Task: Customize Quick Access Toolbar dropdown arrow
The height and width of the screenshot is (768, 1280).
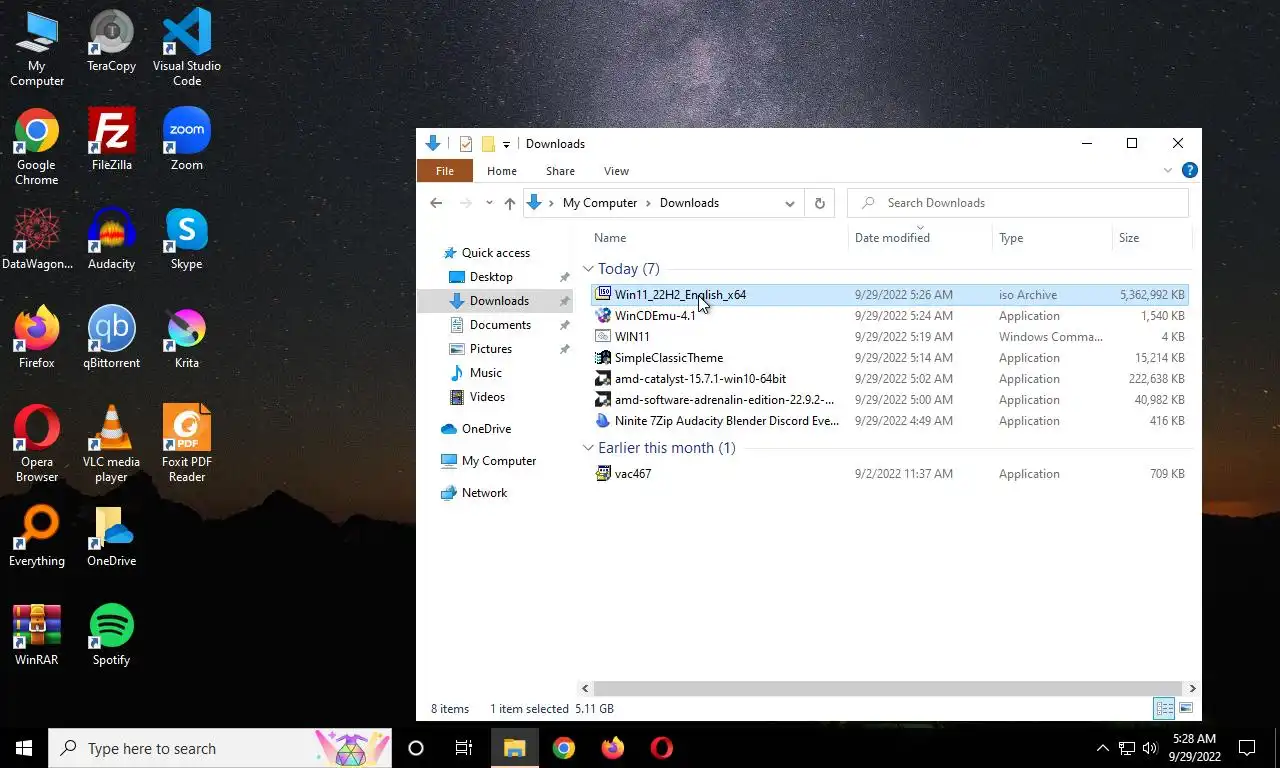Action: 506,144
